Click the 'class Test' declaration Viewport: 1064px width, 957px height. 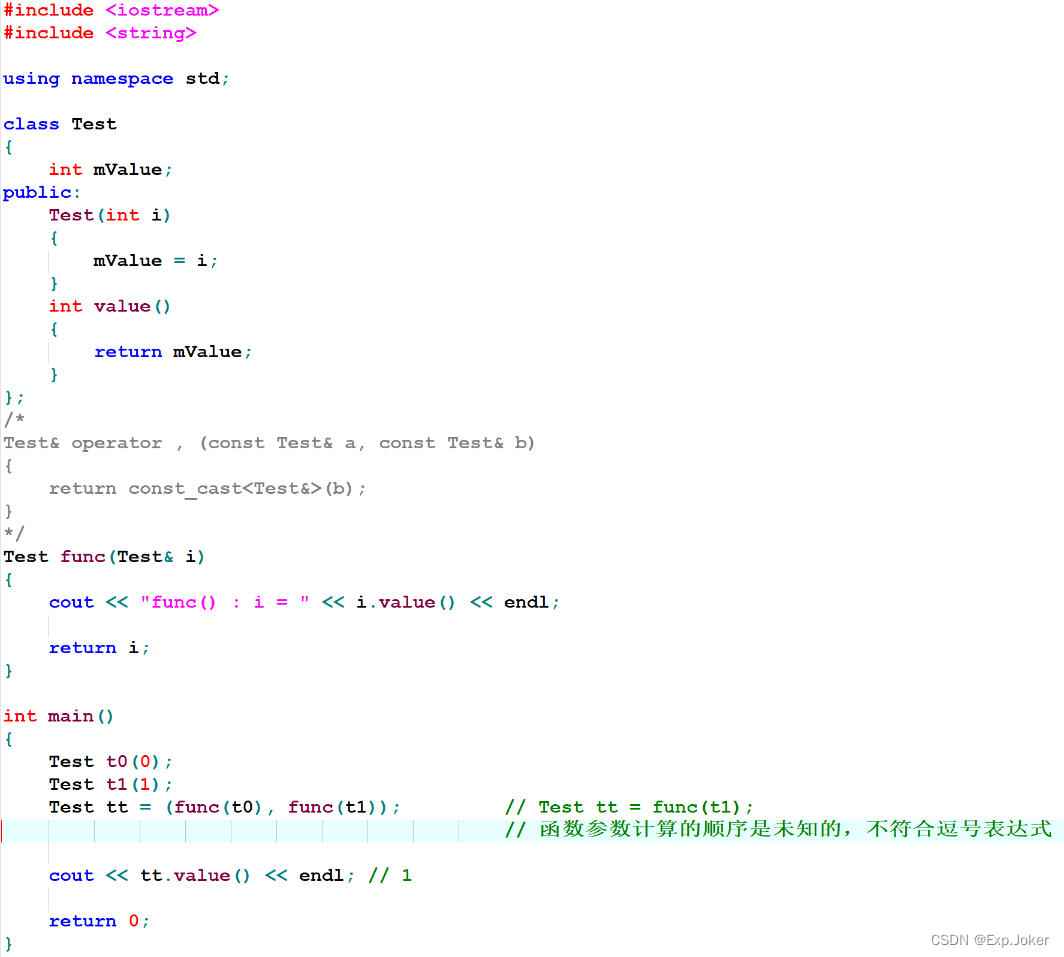point(60,124)
